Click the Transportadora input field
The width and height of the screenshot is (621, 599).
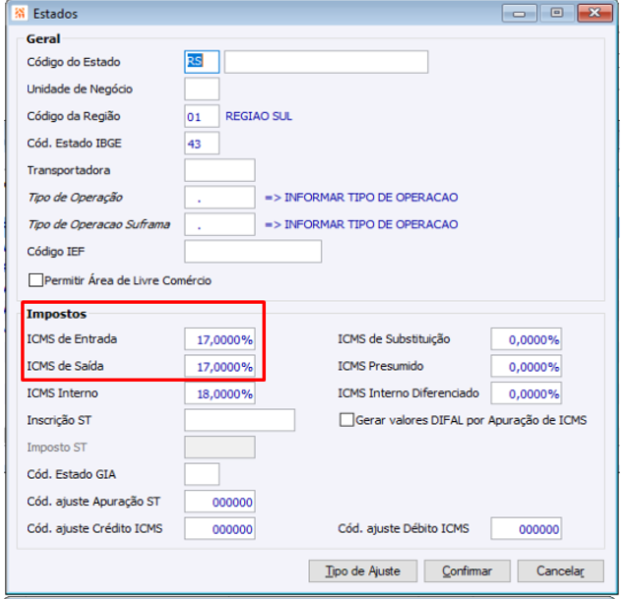(220, 170)
